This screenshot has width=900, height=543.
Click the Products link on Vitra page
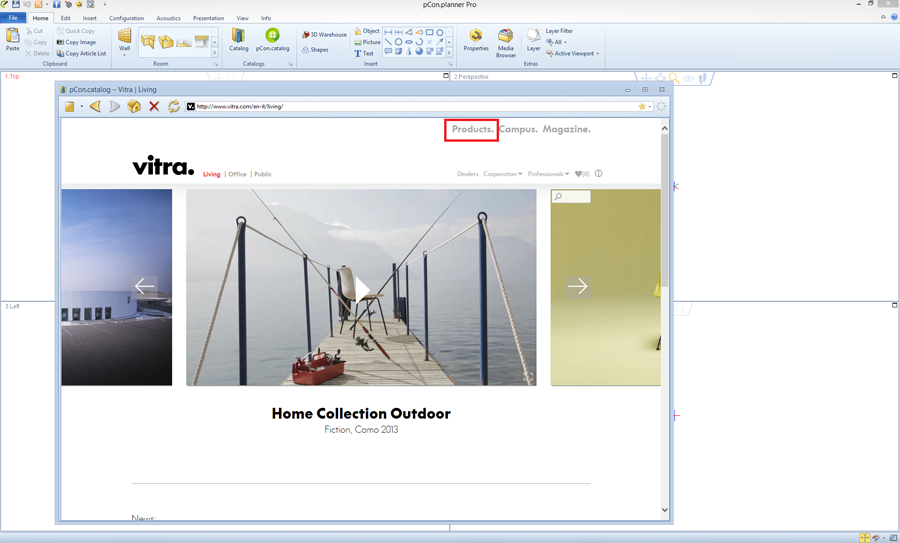pyautogui.click(x=472, y=129)
